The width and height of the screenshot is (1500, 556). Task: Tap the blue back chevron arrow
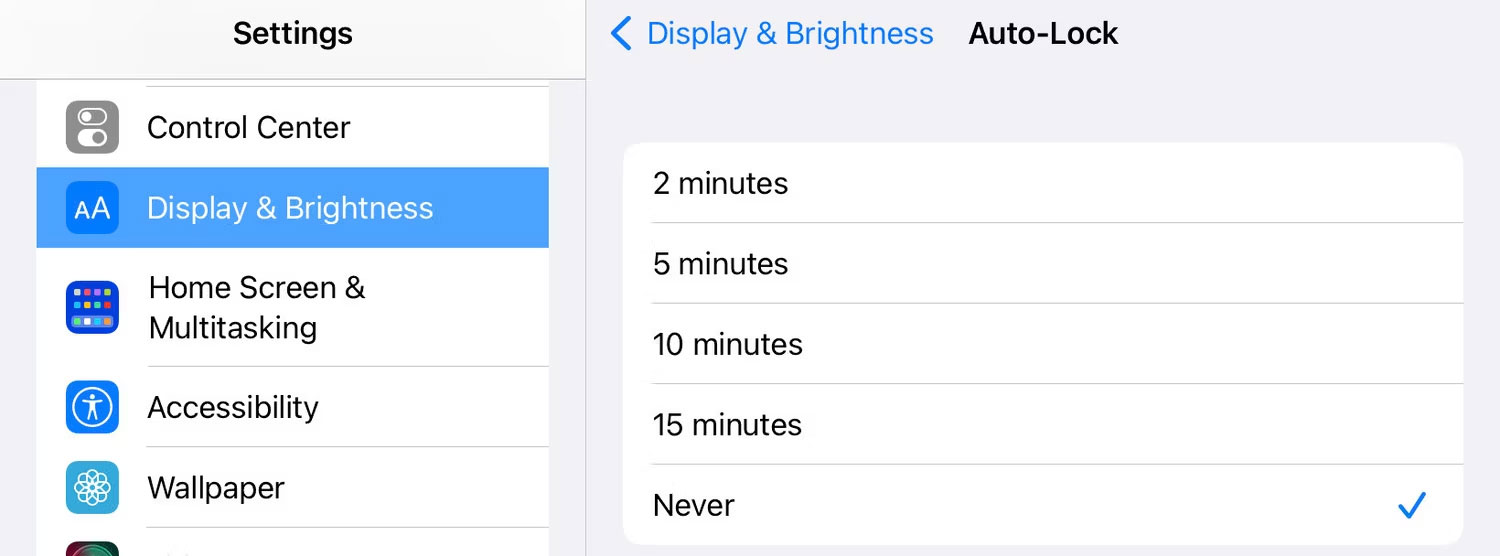(x=621, y=33)
